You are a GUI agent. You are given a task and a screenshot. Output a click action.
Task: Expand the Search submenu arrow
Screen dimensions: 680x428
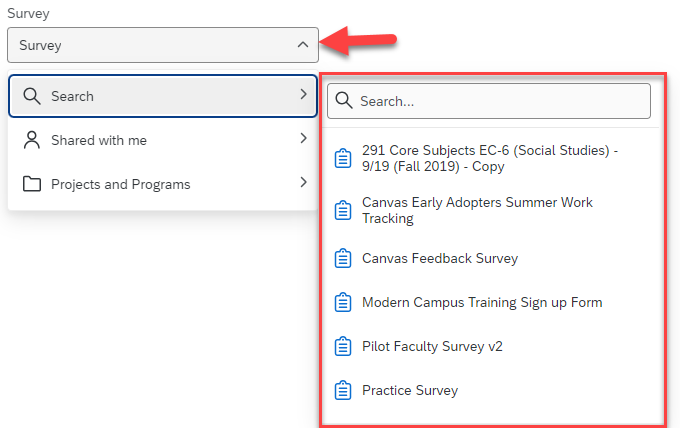[x=302, y=95]
